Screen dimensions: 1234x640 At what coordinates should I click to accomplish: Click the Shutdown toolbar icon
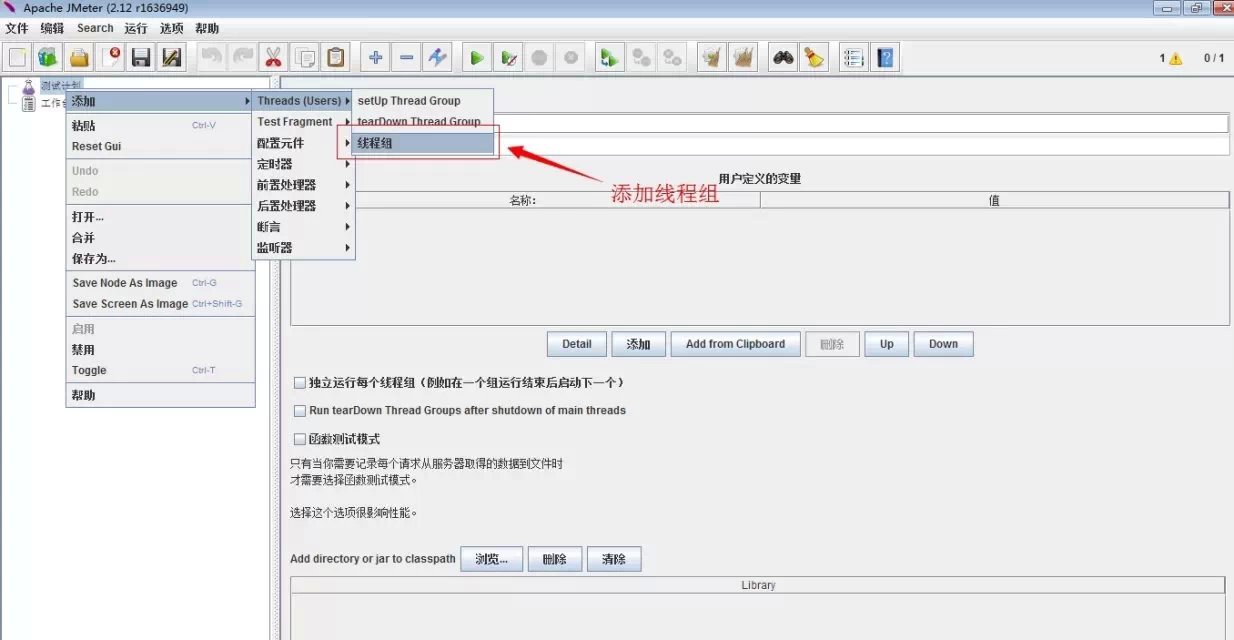570,58
